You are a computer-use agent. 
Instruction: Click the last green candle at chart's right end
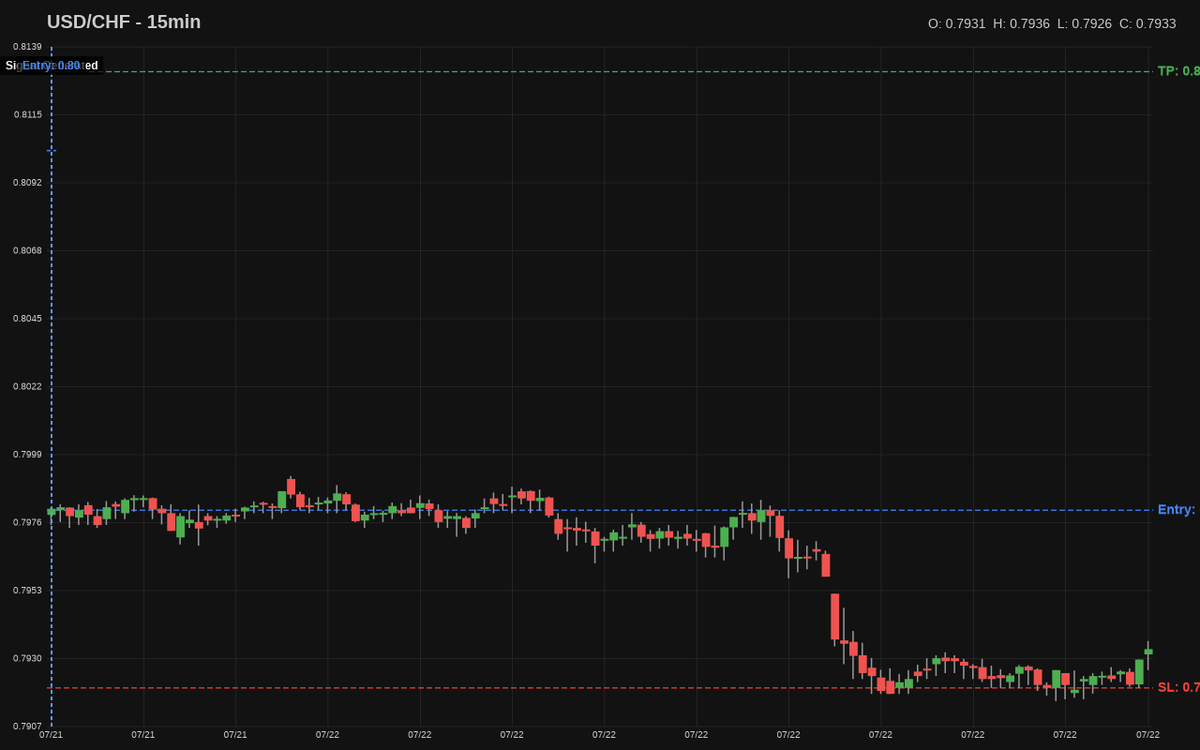[1148, 652]
